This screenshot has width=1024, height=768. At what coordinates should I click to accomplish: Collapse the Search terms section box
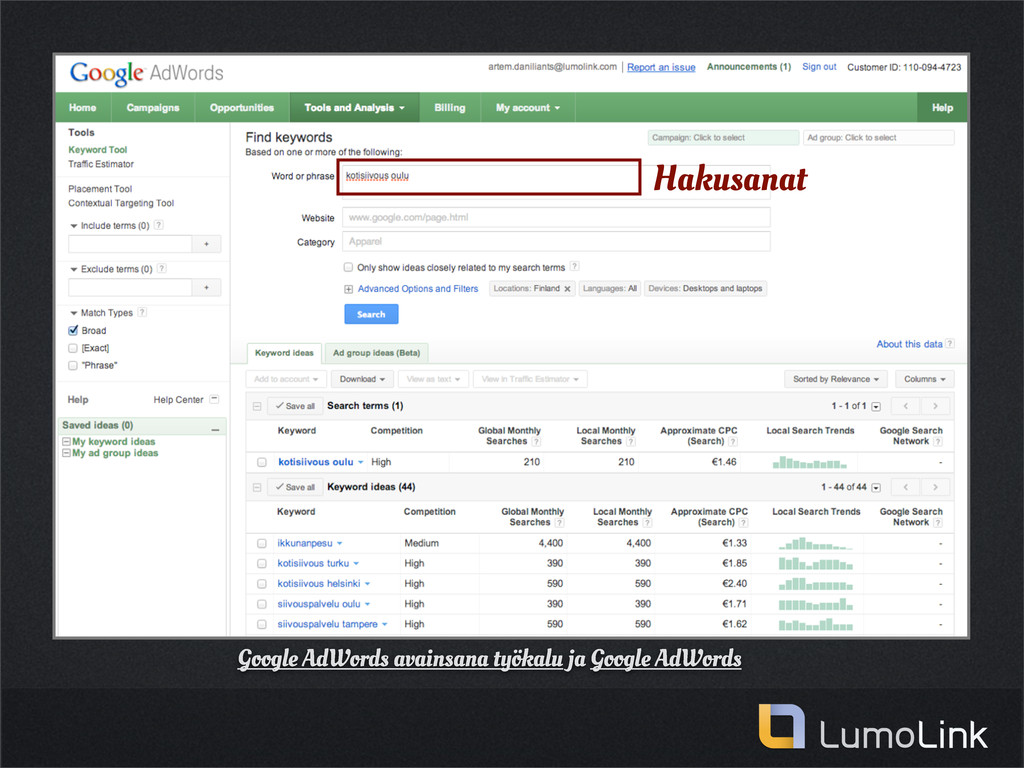click(257, 406)
